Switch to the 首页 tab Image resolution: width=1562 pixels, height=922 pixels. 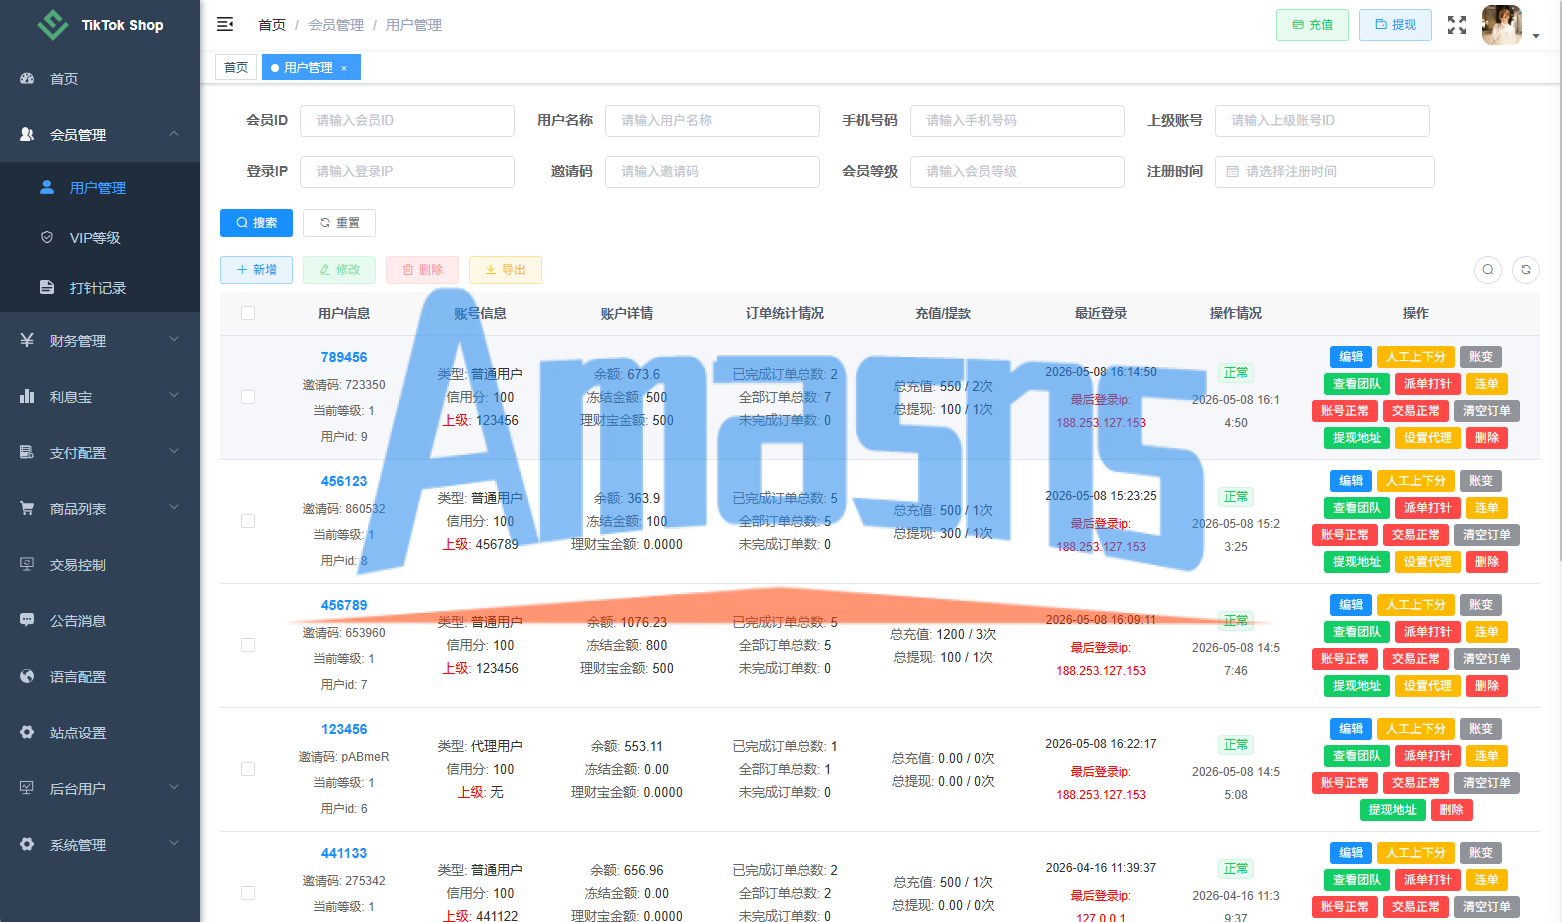236,67
